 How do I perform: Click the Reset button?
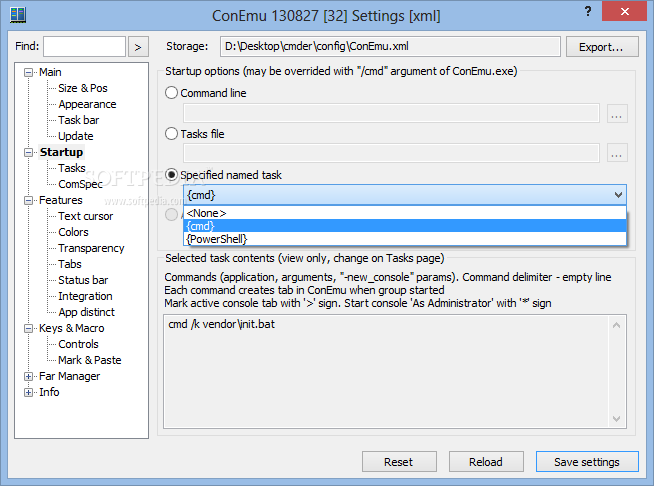[x=399, y=462]
